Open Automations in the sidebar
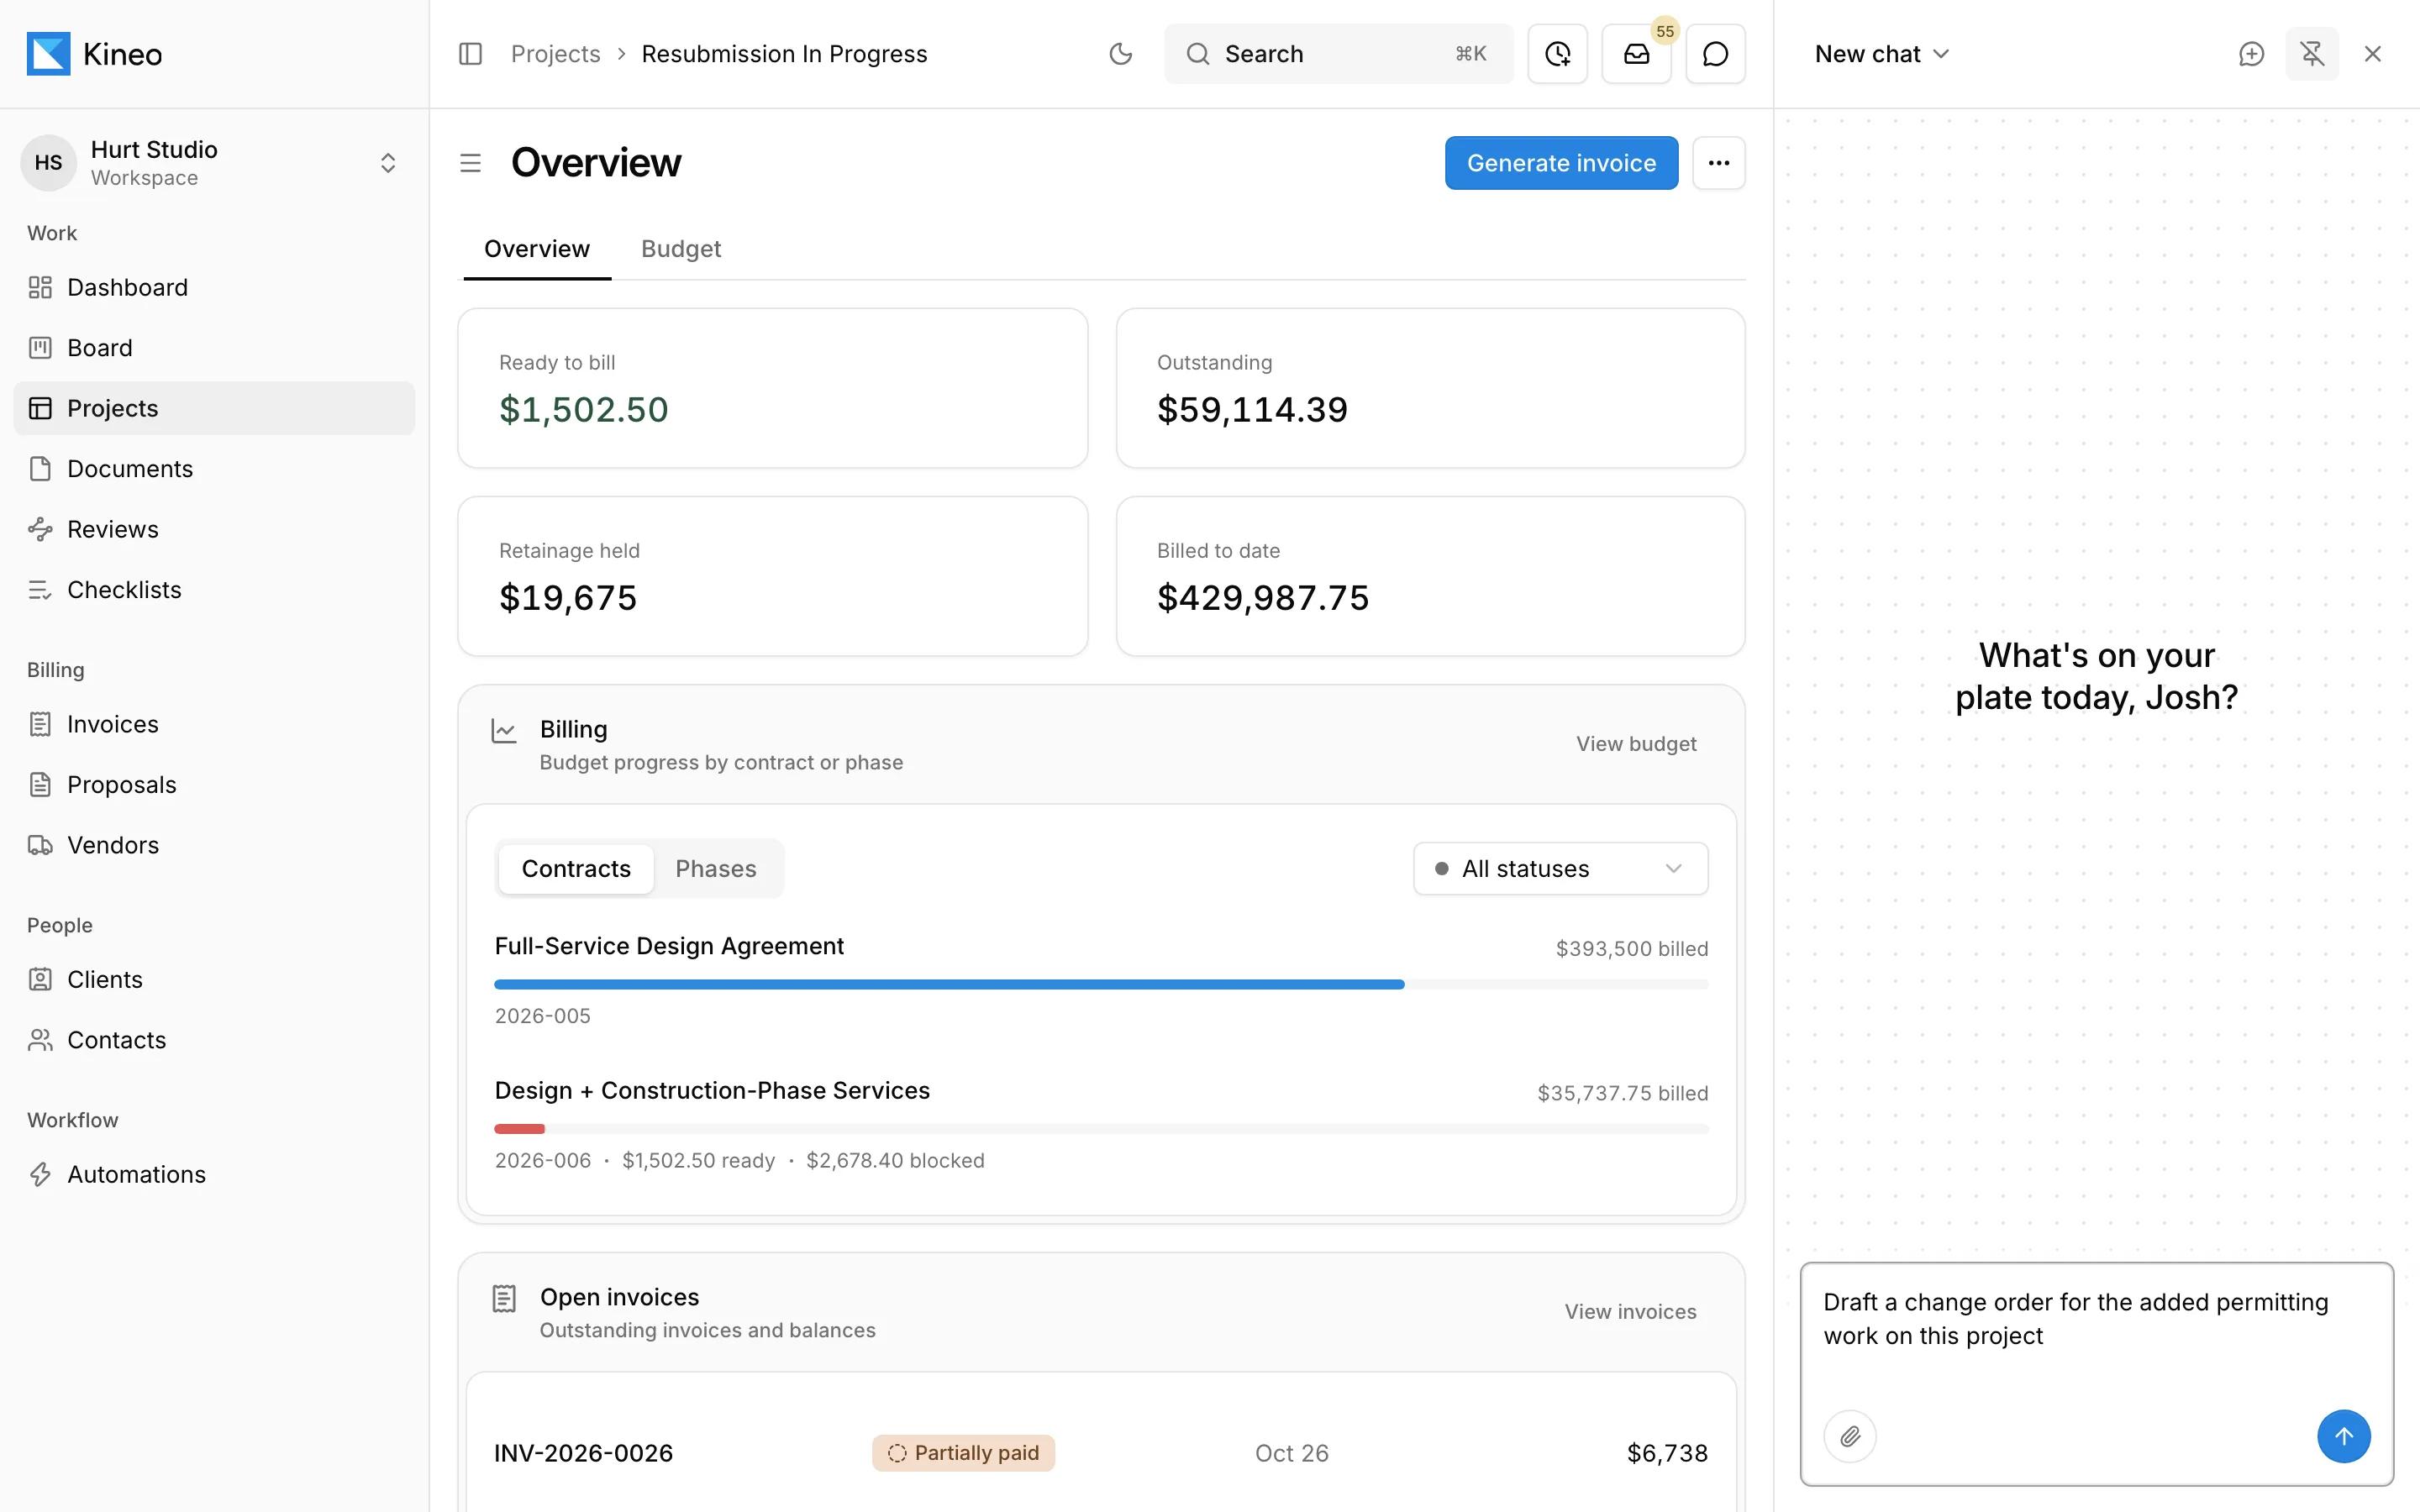 214,1175
